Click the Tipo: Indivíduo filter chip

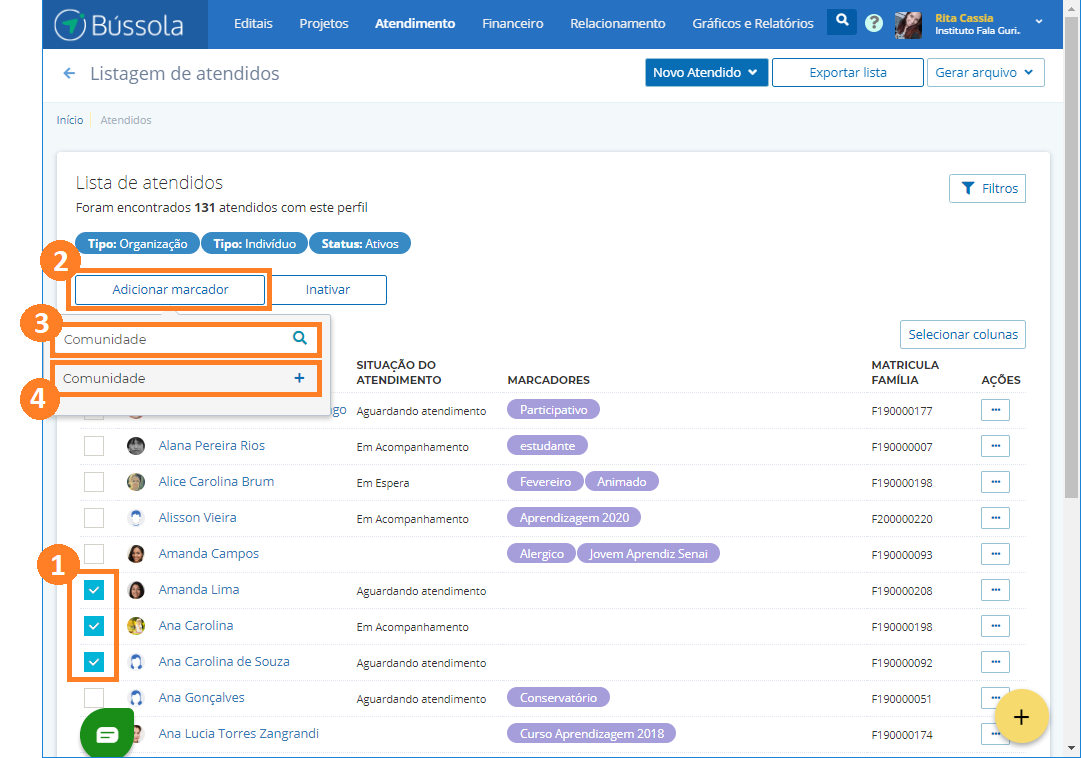(254, 243)
